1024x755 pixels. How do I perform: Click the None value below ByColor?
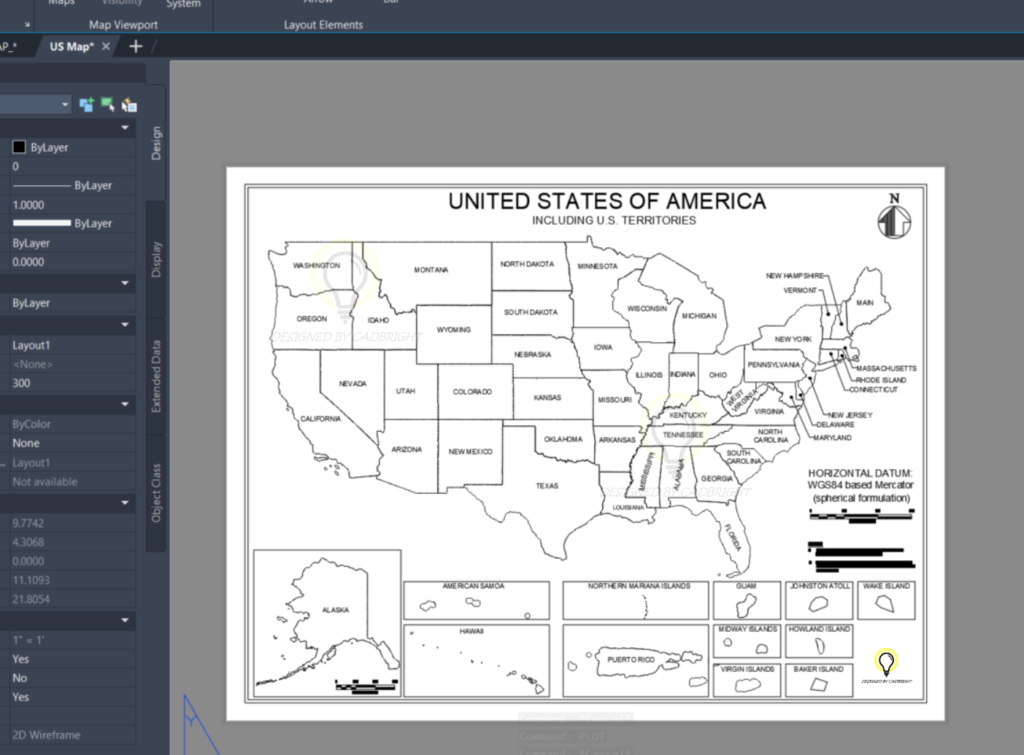tap(26, 443)
